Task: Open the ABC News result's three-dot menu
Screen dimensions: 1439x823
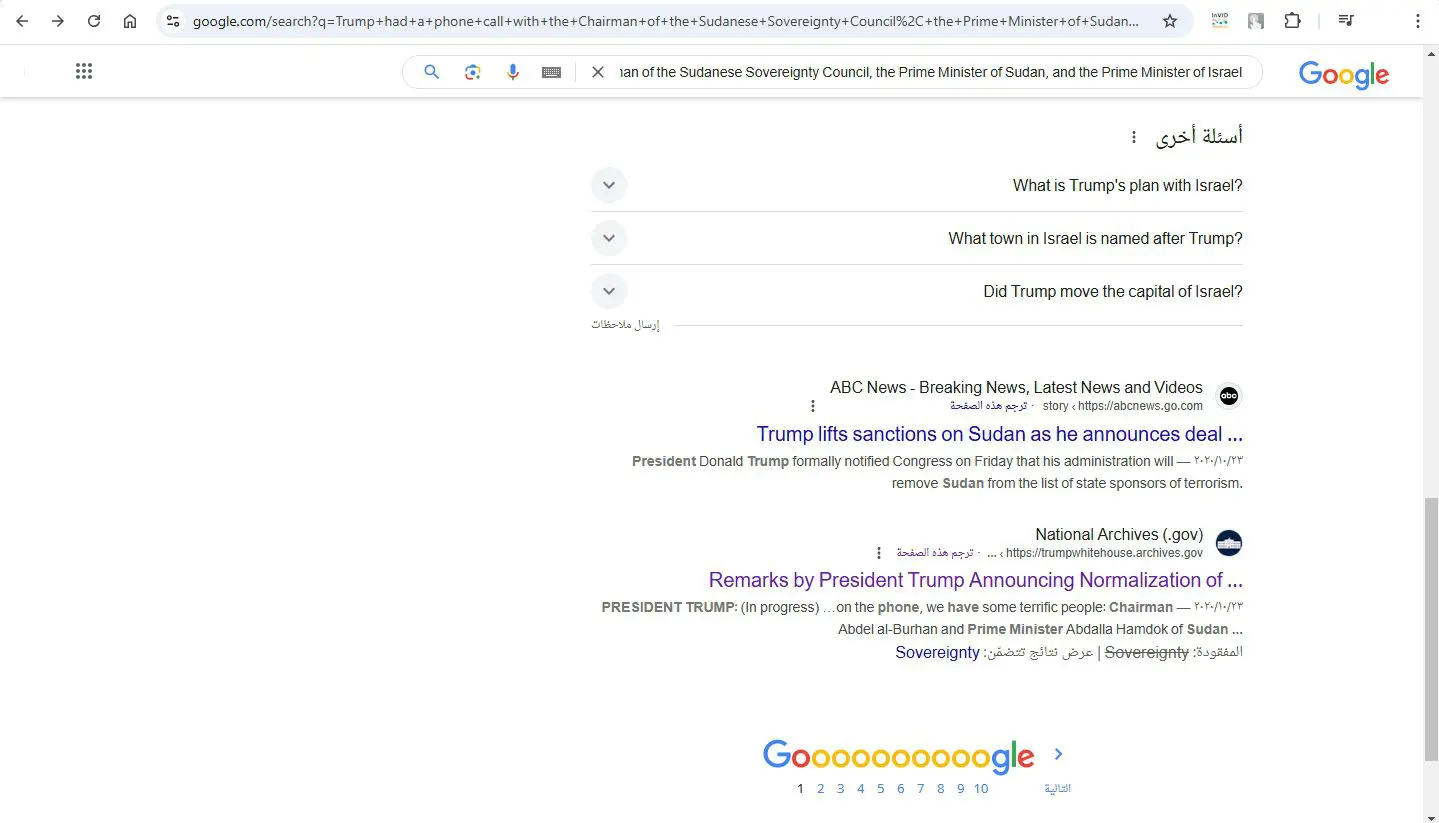Action: tap(813, 406)
